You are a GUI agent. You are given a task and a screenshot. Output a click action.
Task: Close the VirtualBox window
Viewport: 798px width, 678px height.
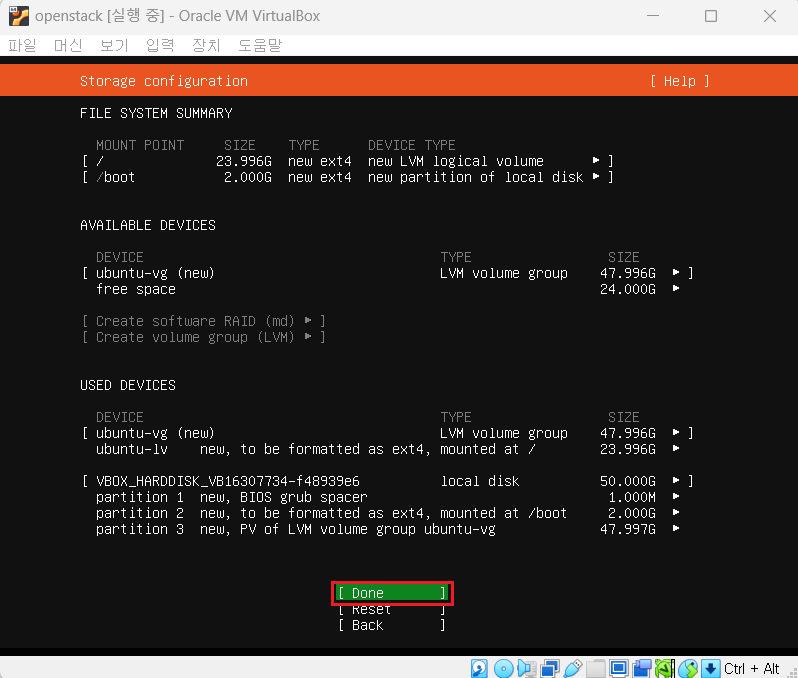click(x=770, y=16)
